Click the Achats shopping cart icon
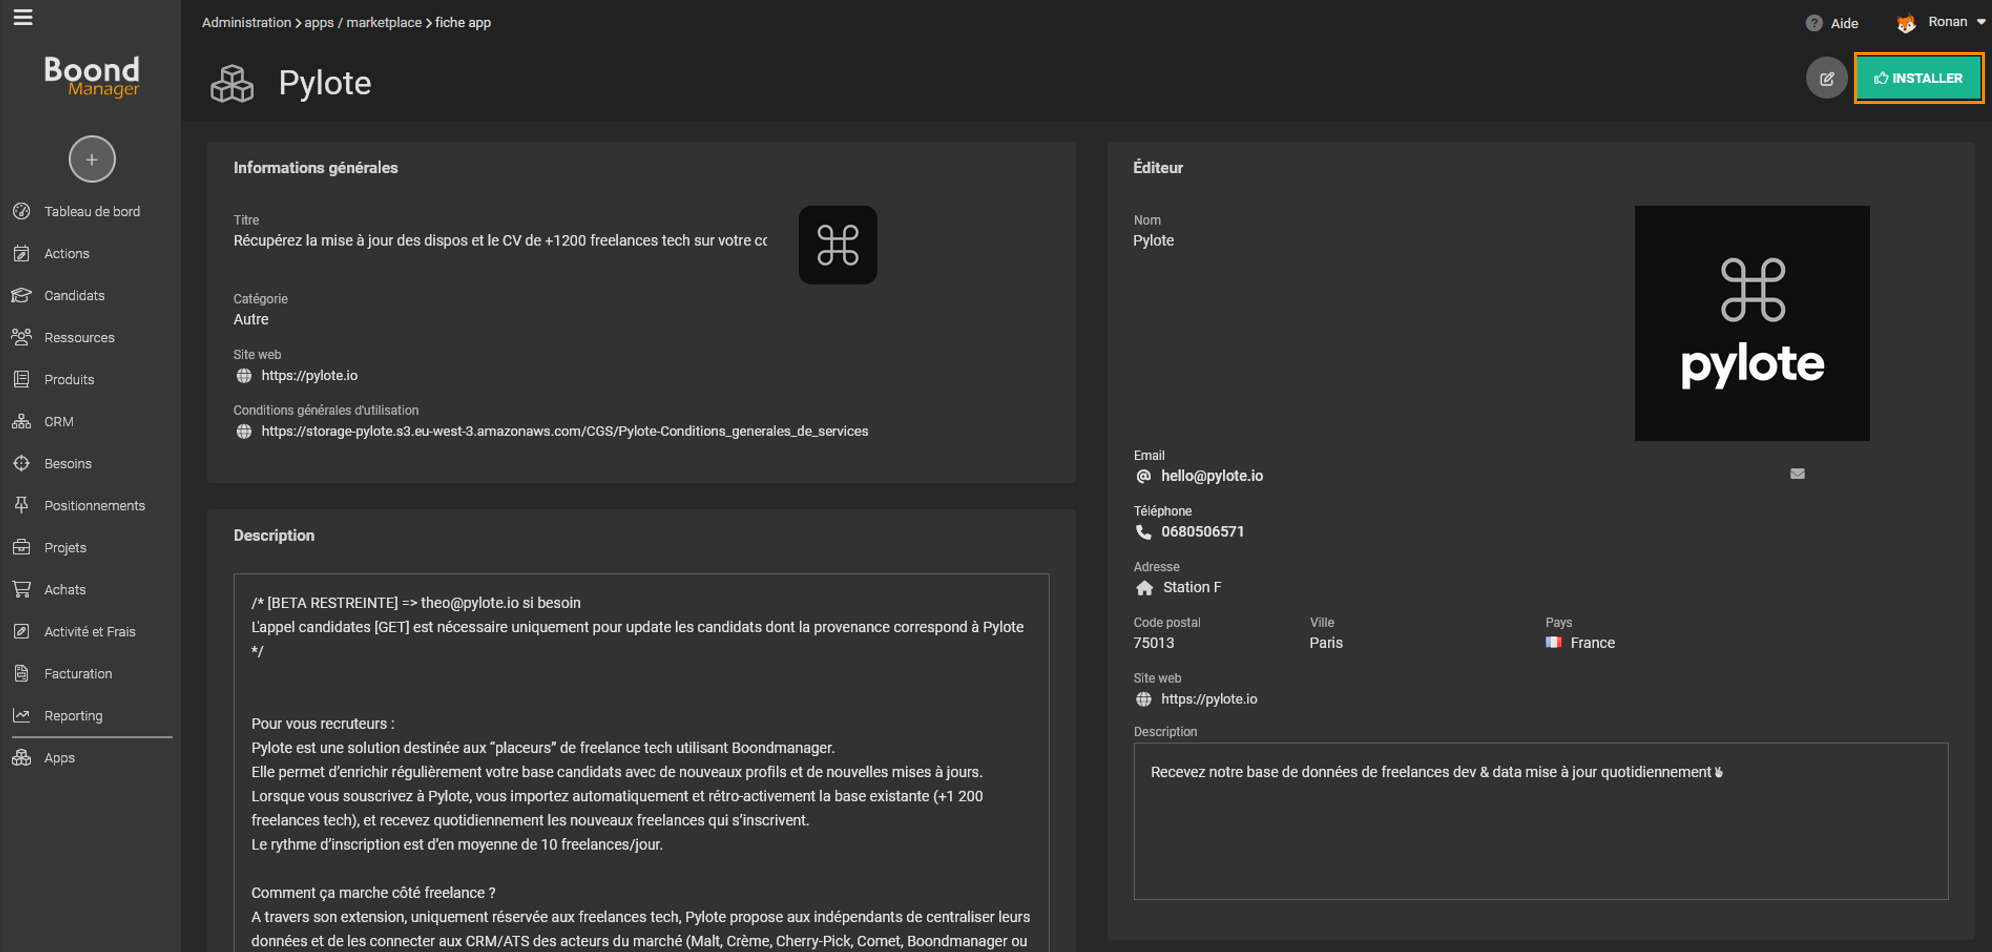Viewport: 1992px width, 952px height. click(21, 589)
